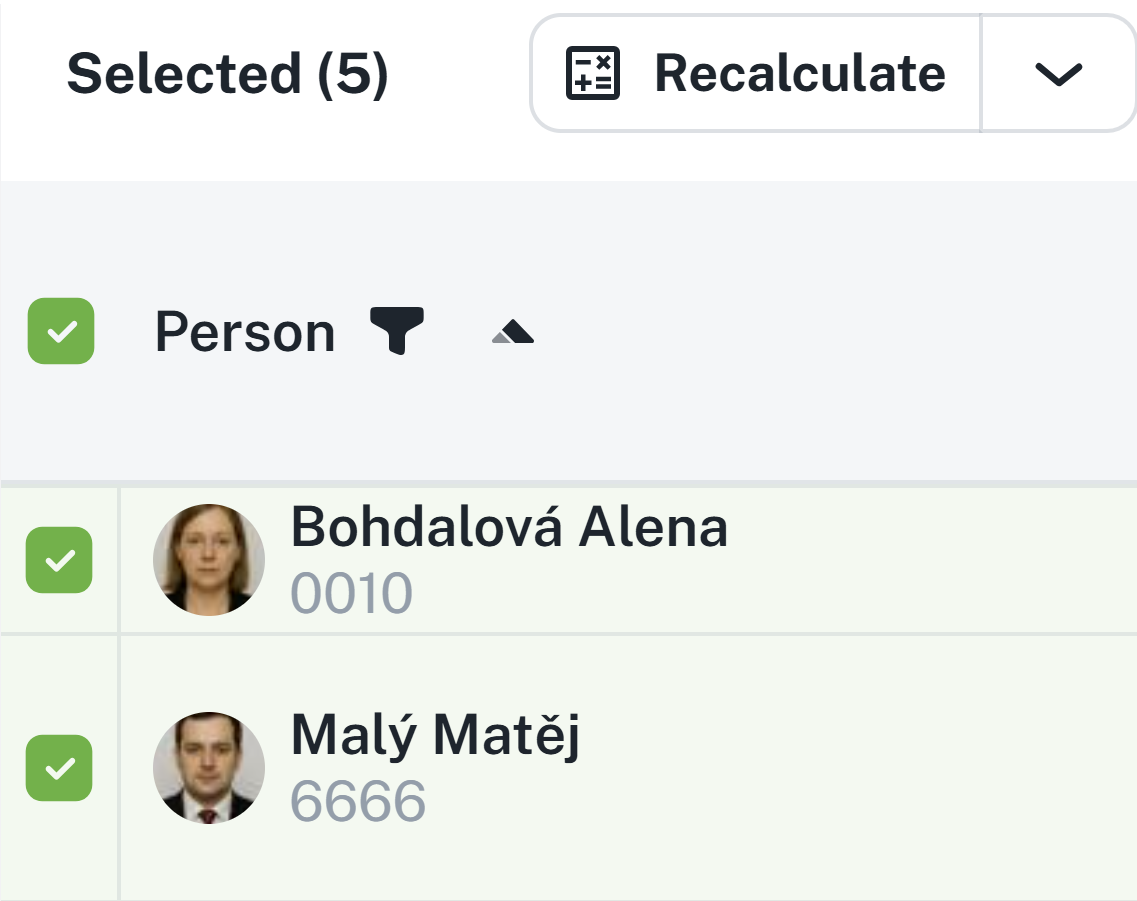This screenshot has width=1137, height=901.
Task: Open the Malý Matěj name link
Action: (435, 735)
